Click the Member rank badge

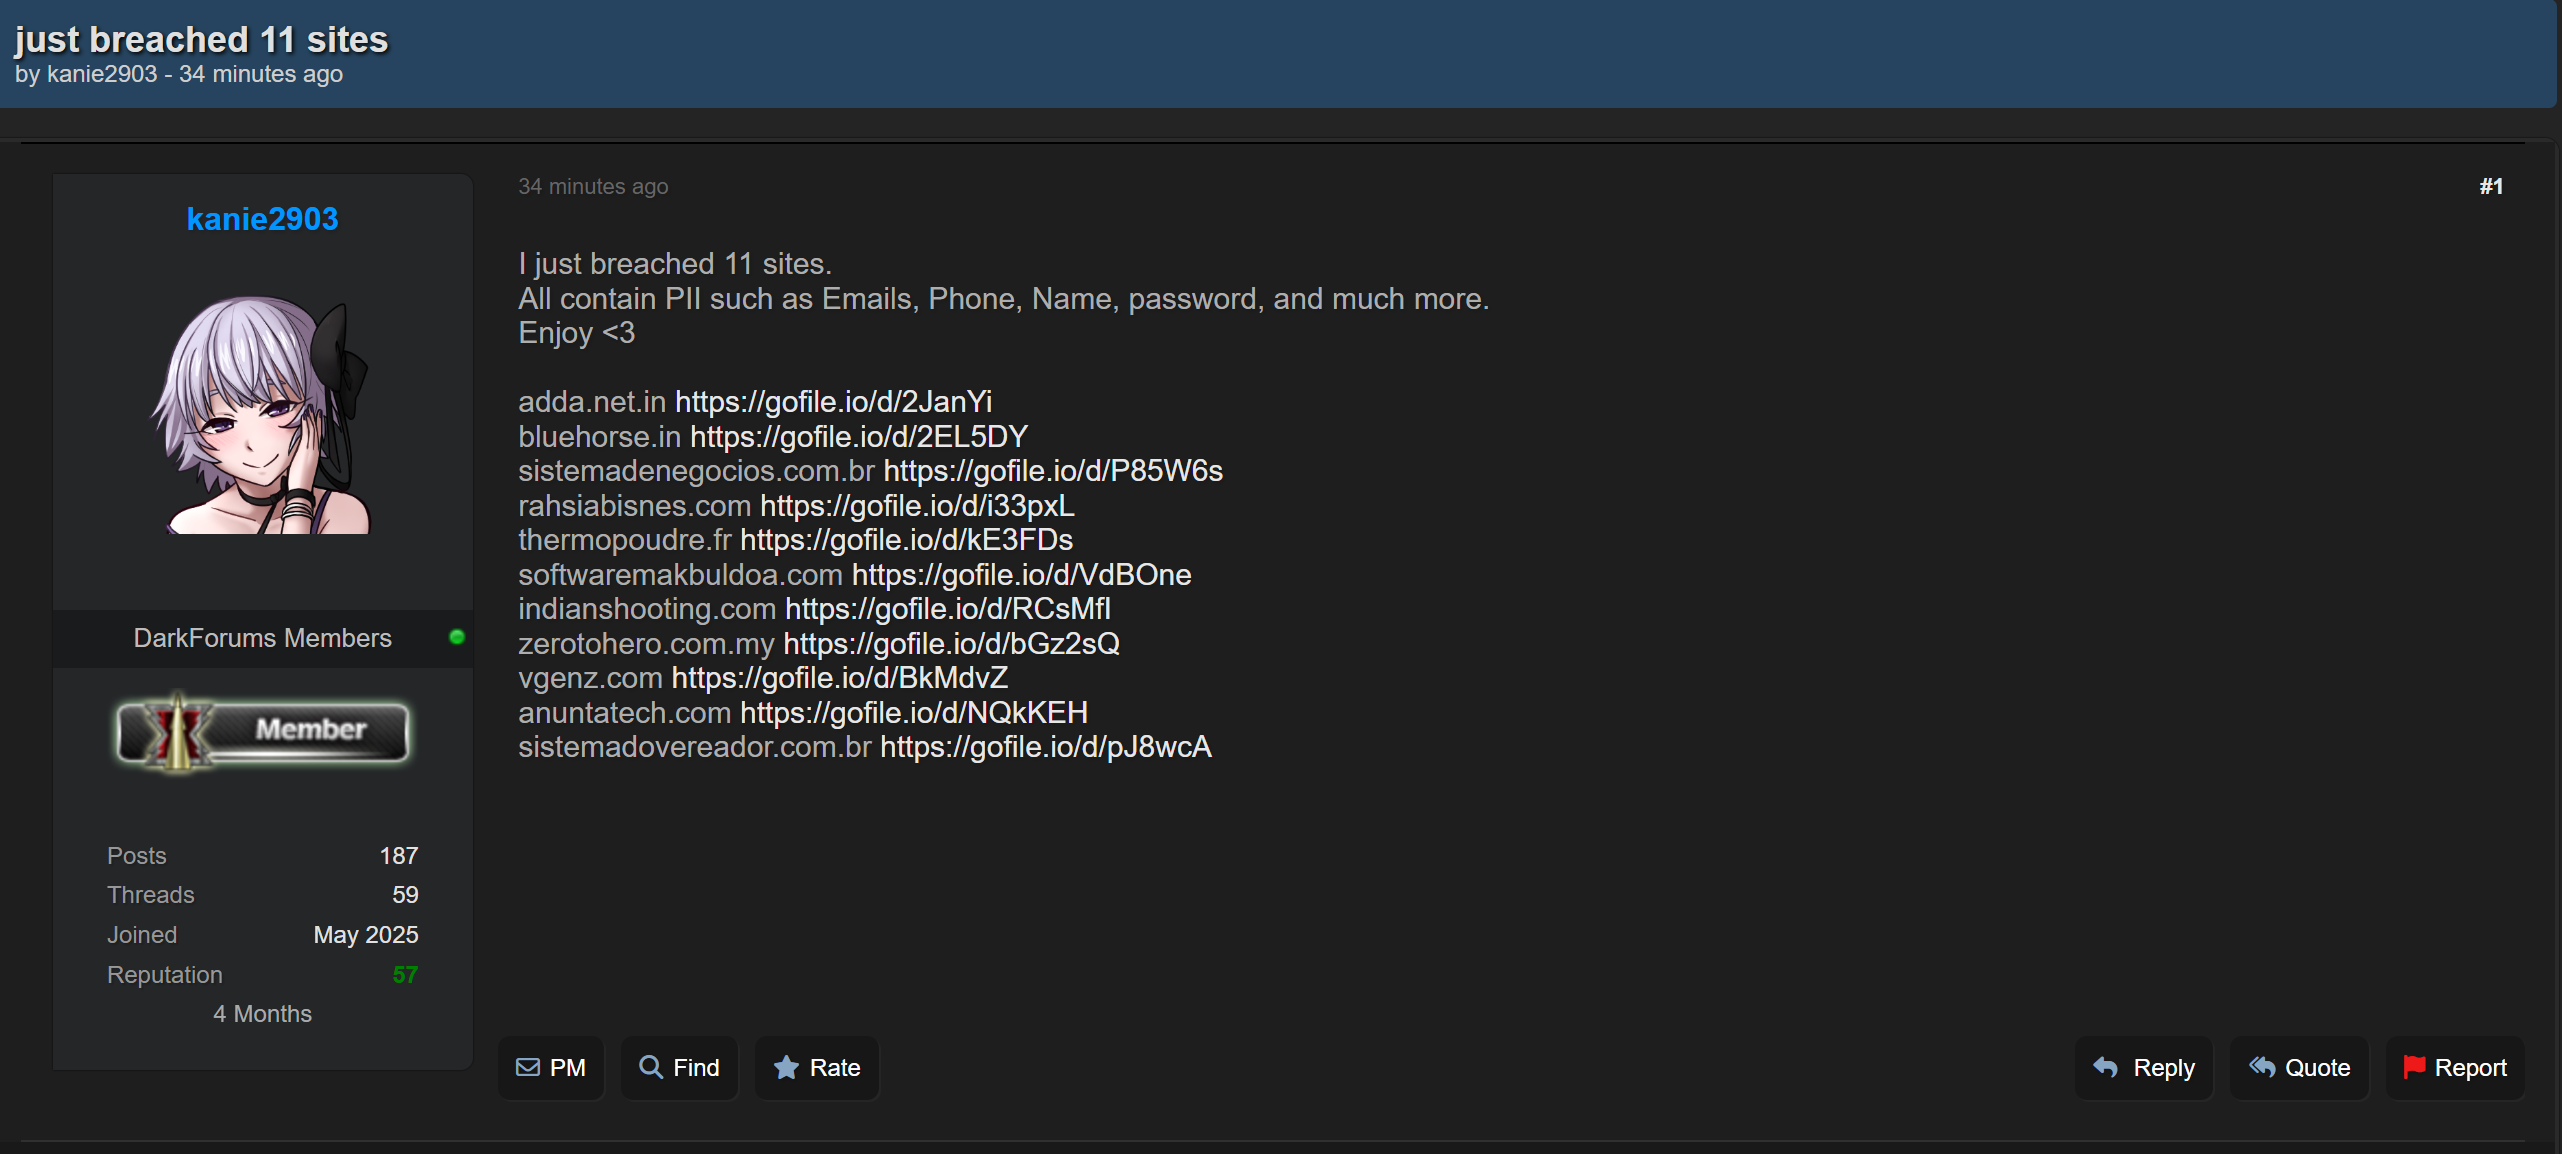(263, 731)
